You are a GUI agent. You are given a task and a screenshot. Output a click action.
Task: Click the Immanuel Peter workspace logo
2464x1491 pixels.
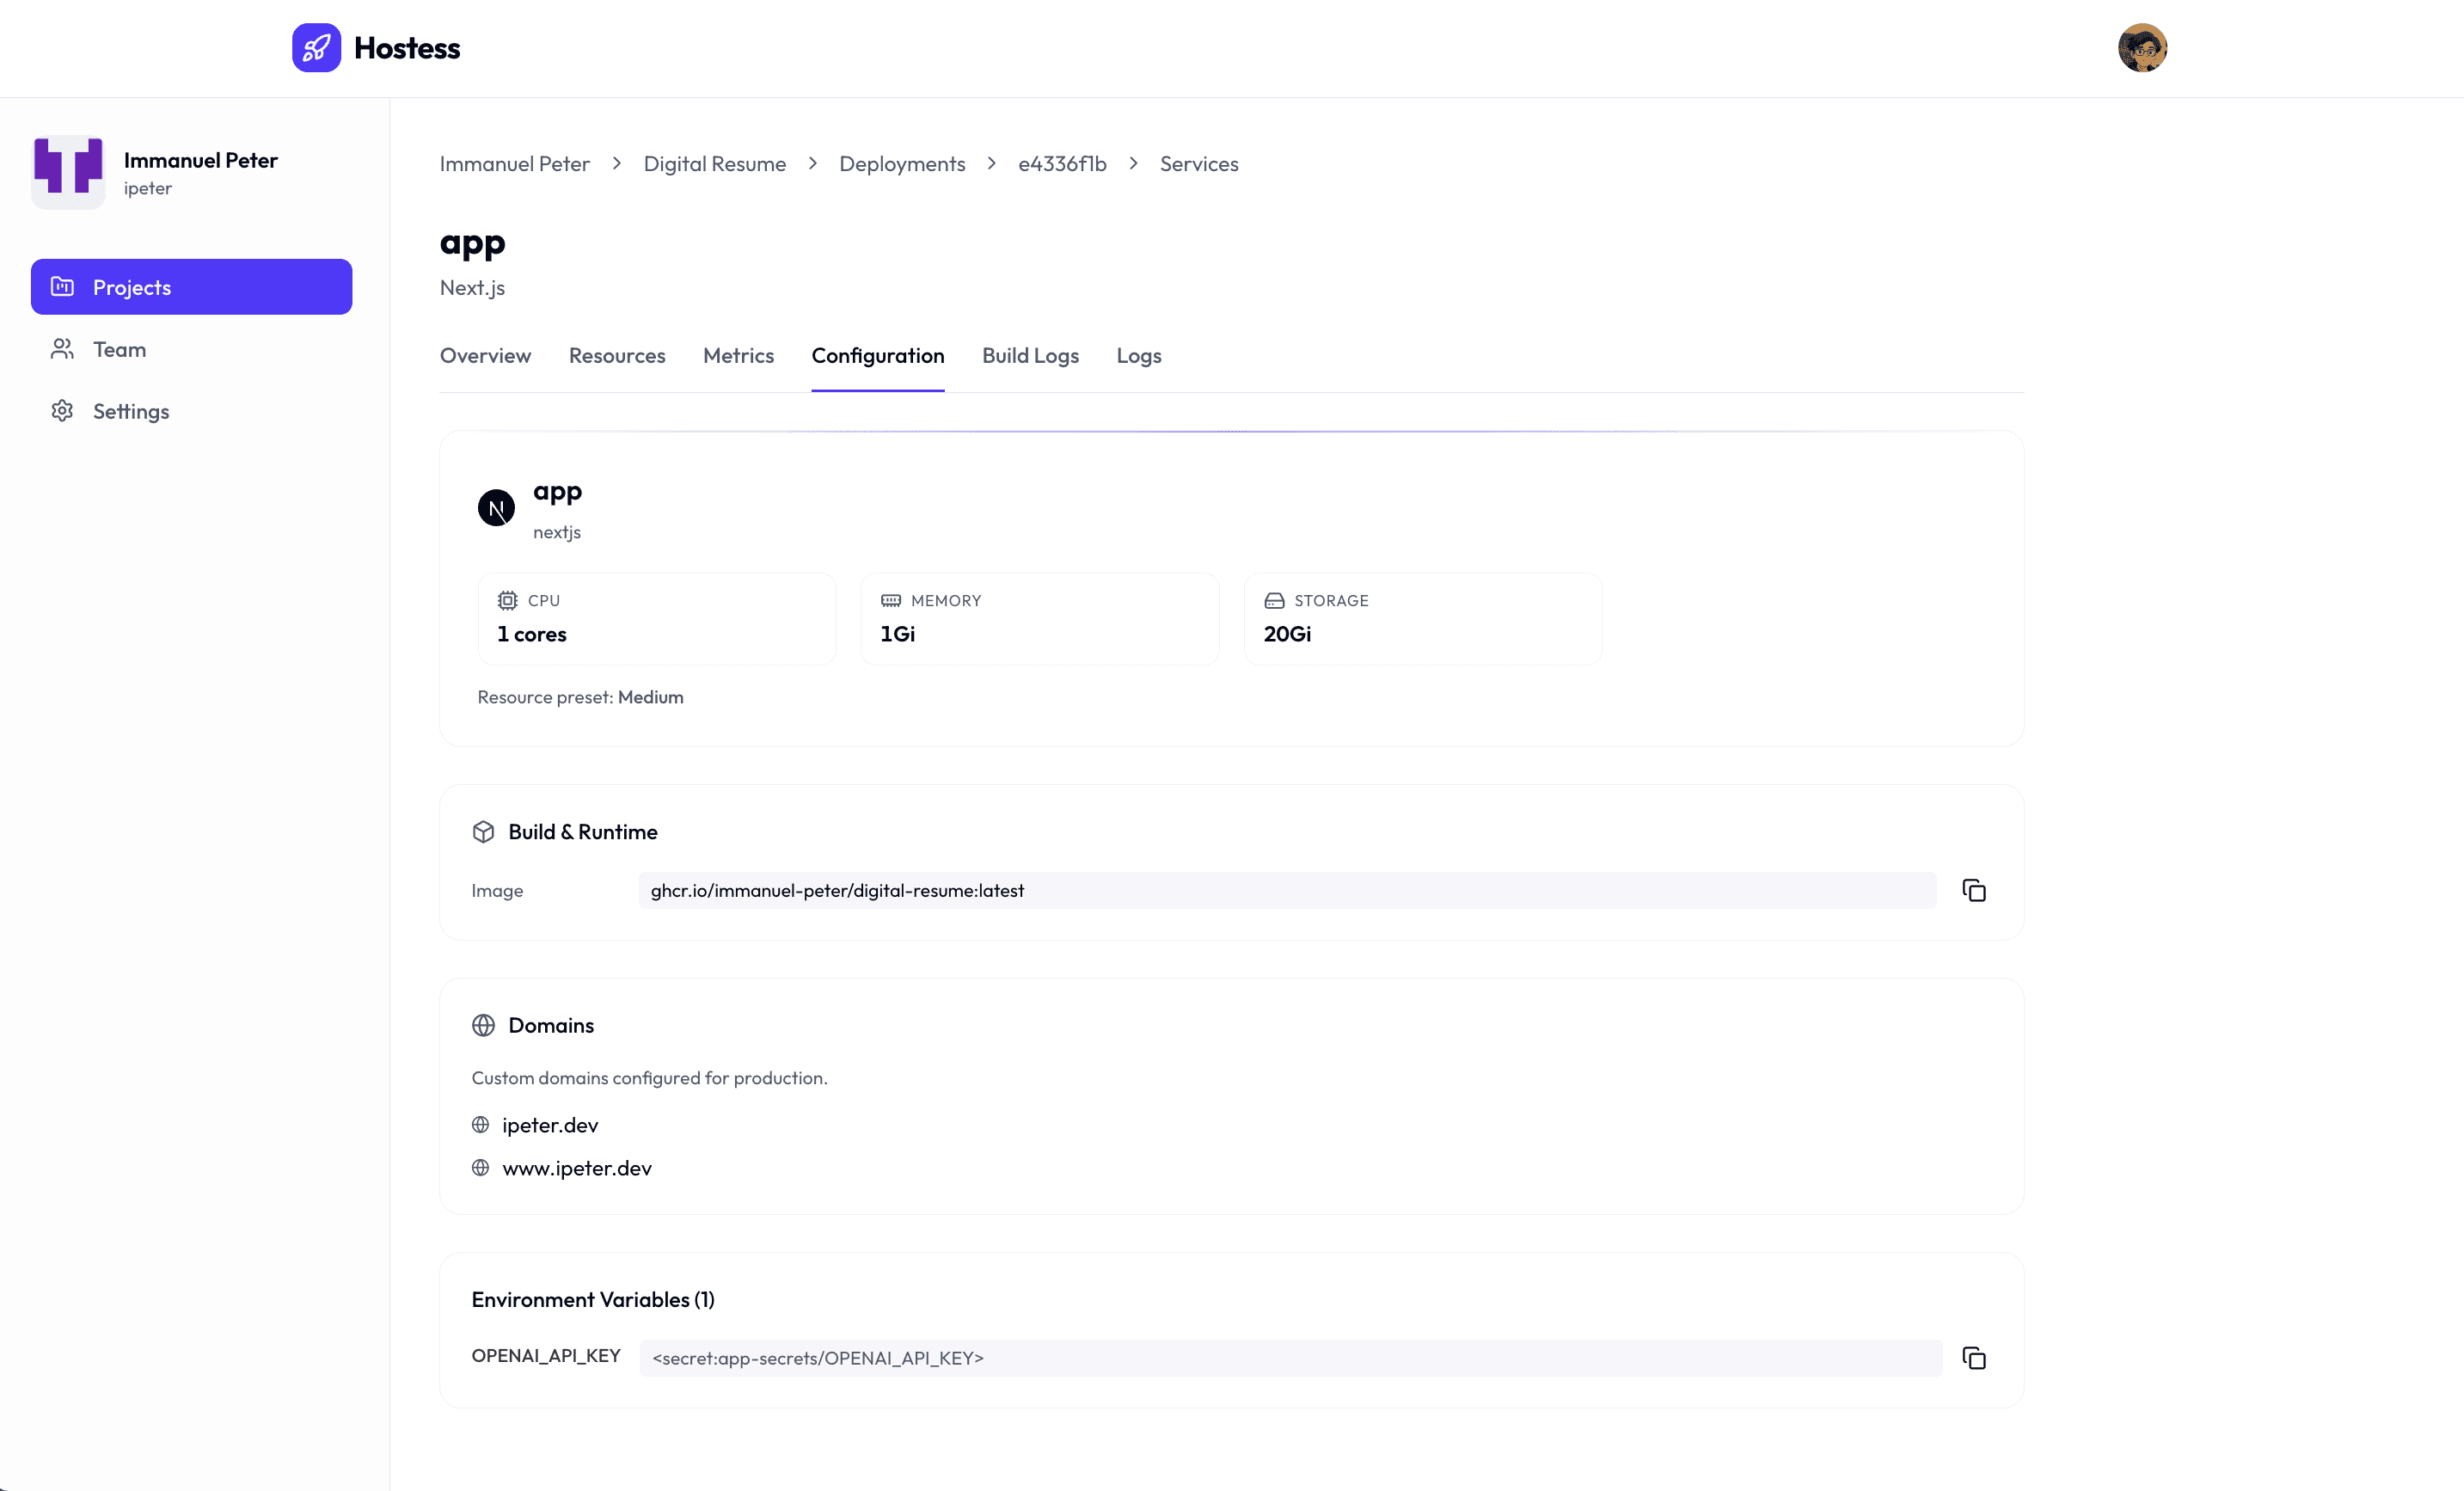pyautogui.click(x=68, y=172)
